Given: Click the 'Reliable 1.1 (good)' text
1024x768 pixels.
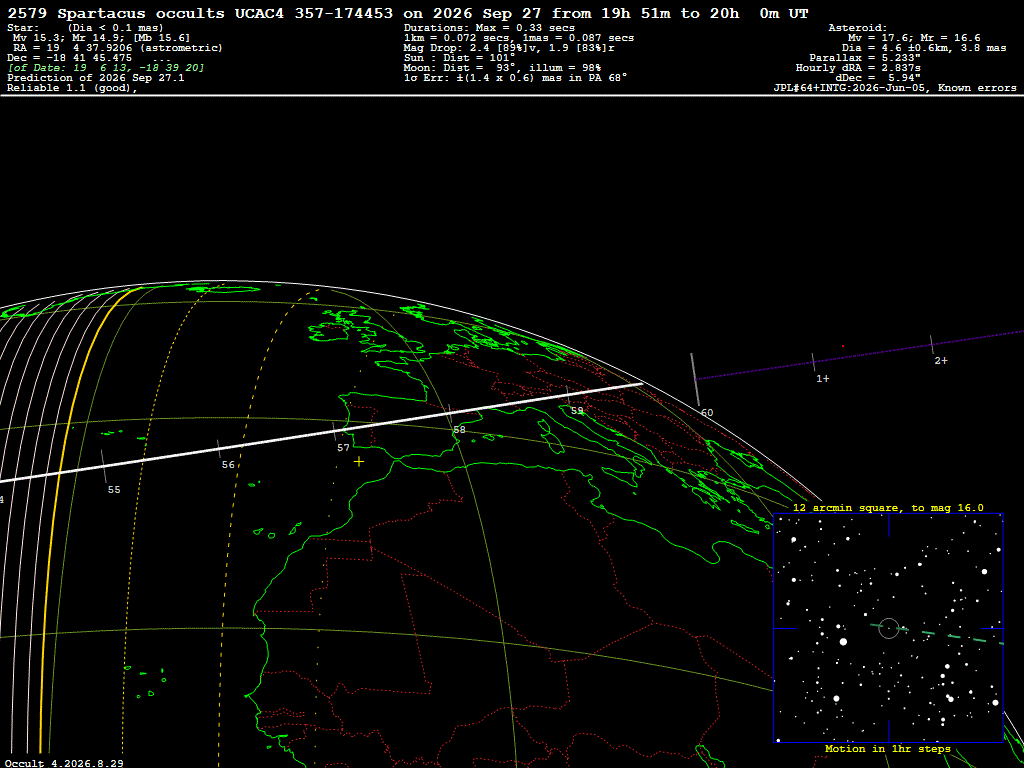Looking at the screenshot, I should tap(72, 88).
